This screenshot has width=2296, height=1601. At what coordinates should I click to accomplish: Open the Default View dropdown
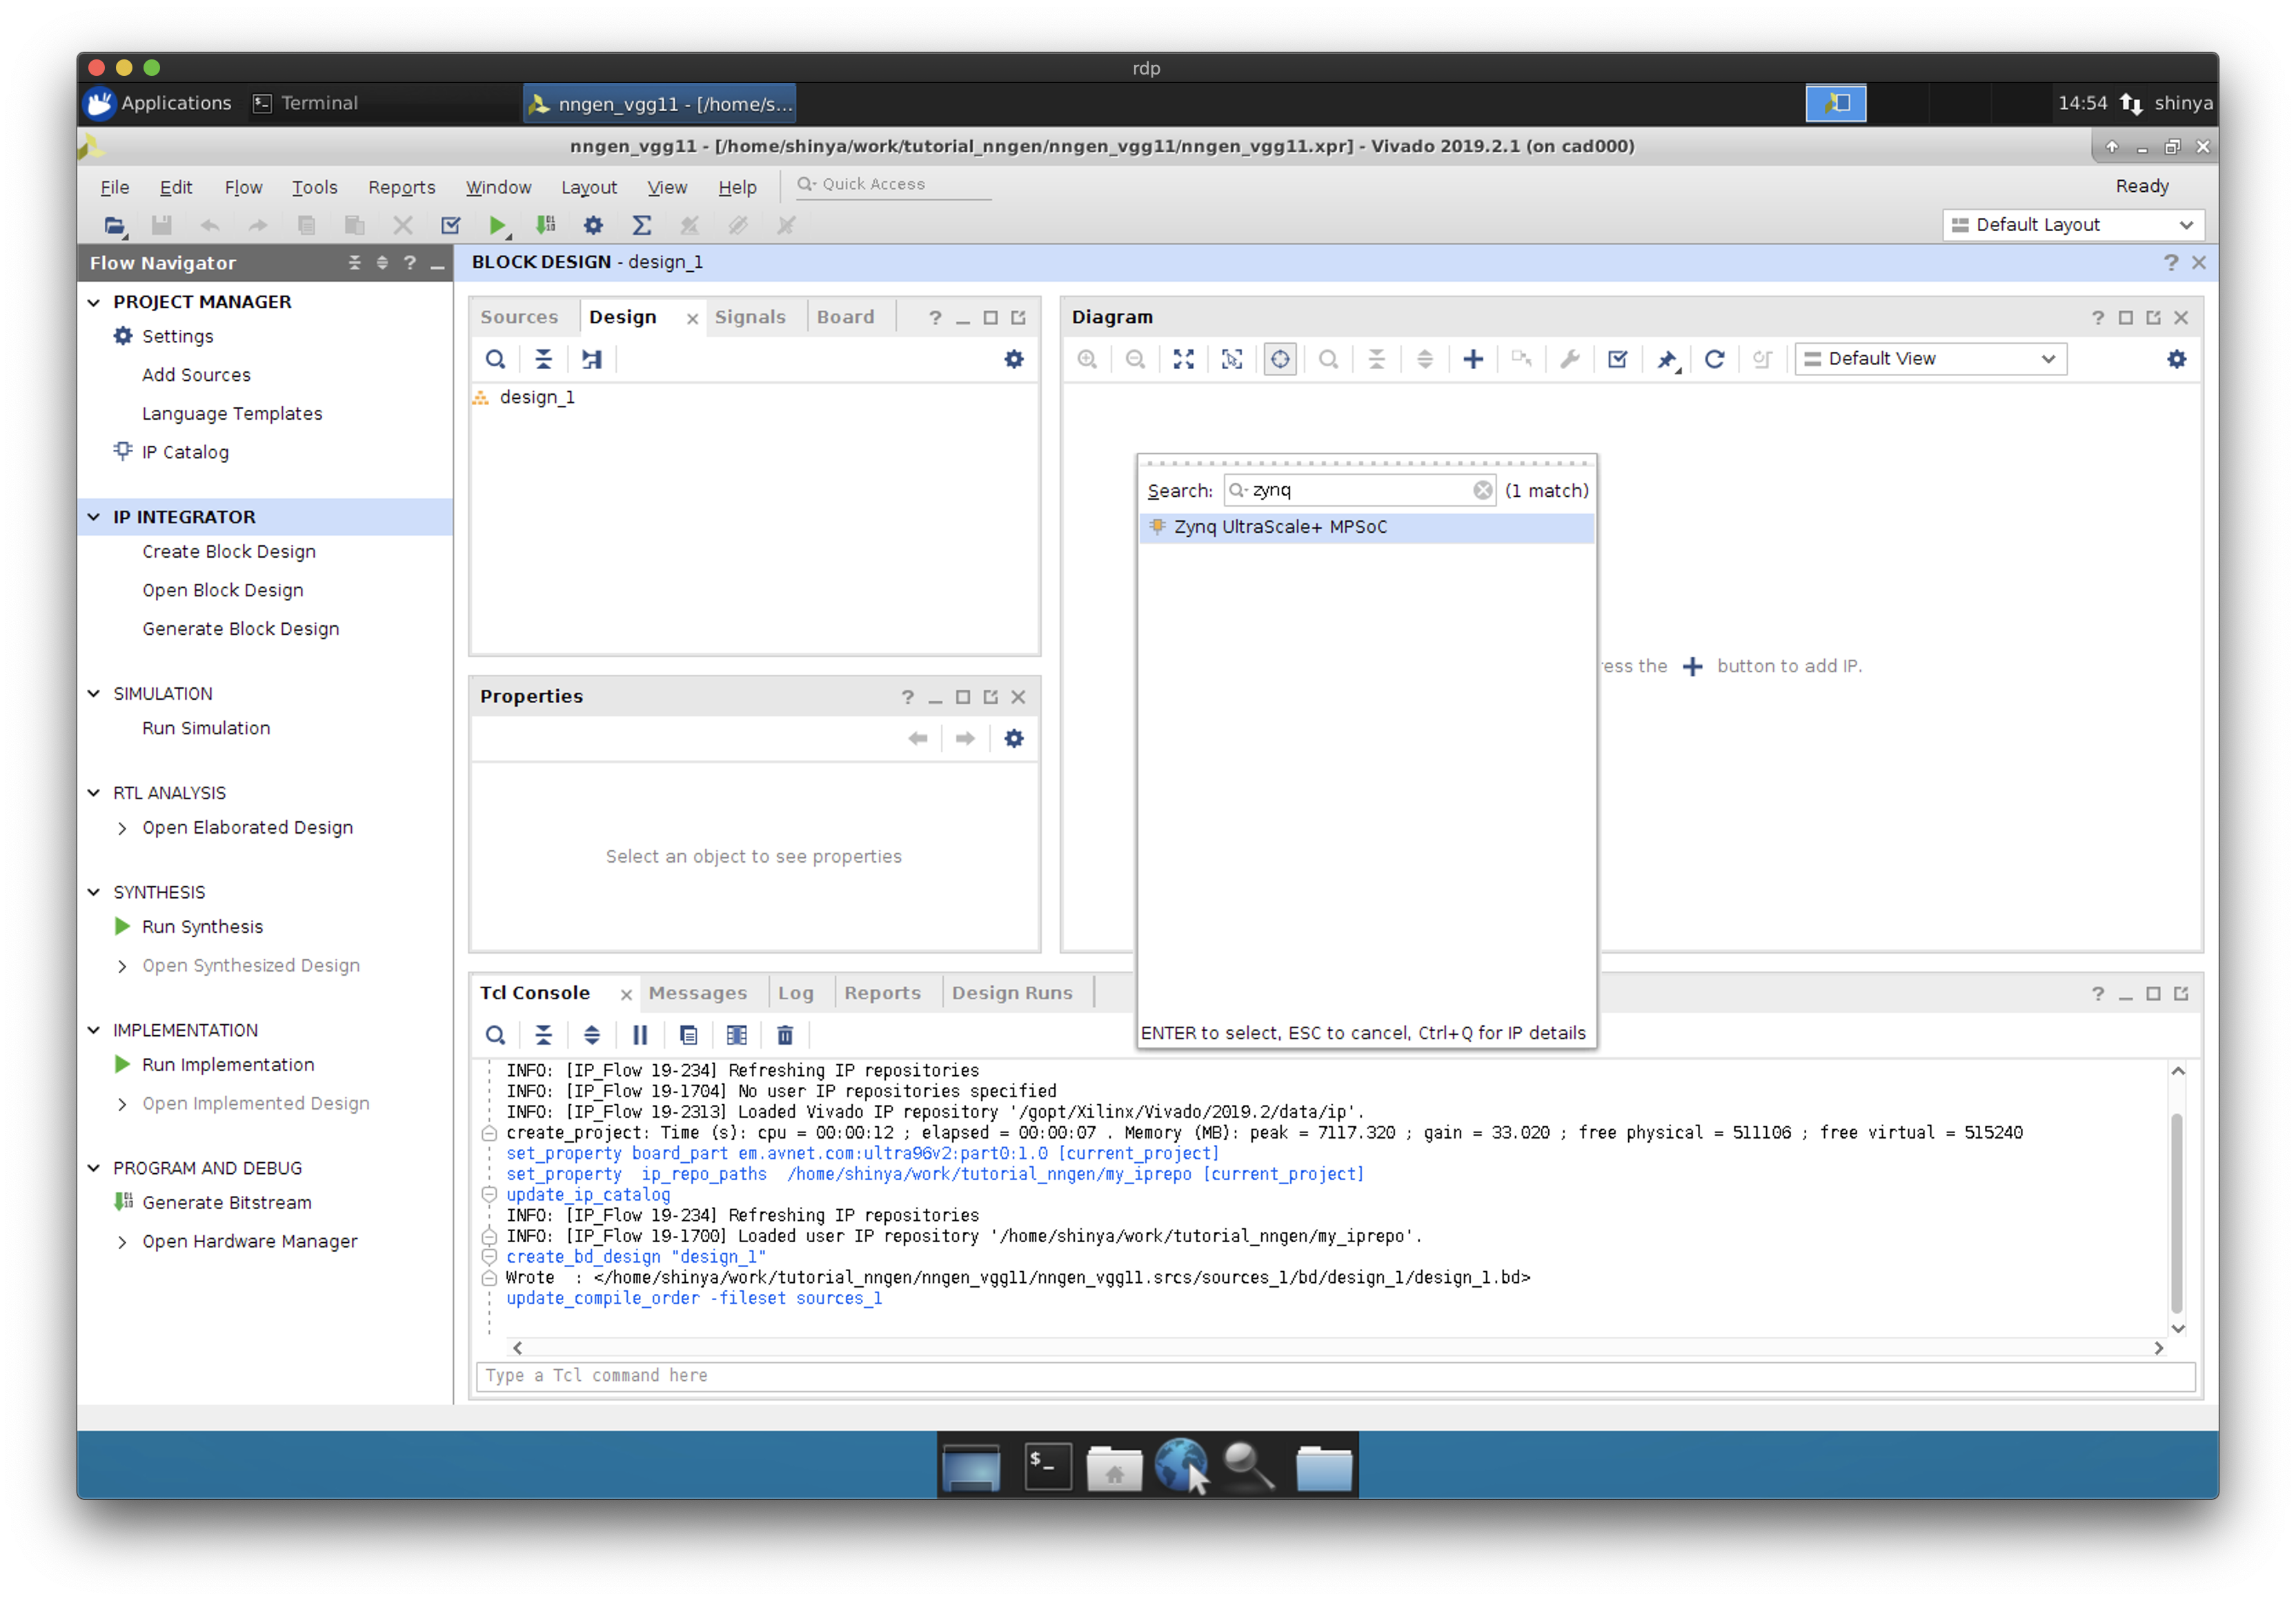click(x=1931, y=359)
